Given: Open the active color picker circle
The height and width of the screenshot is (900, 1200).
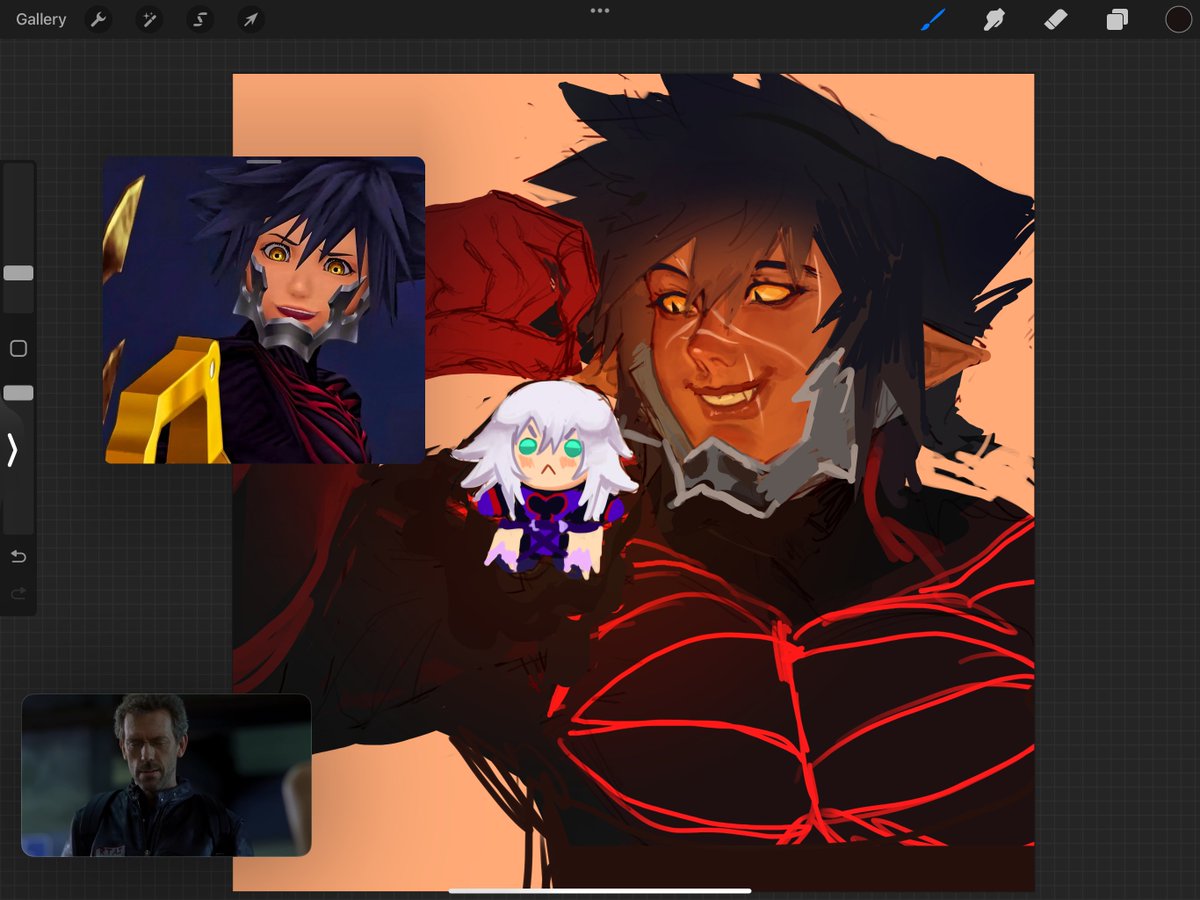Looking at the screenshot, I should click(1178, 19).
